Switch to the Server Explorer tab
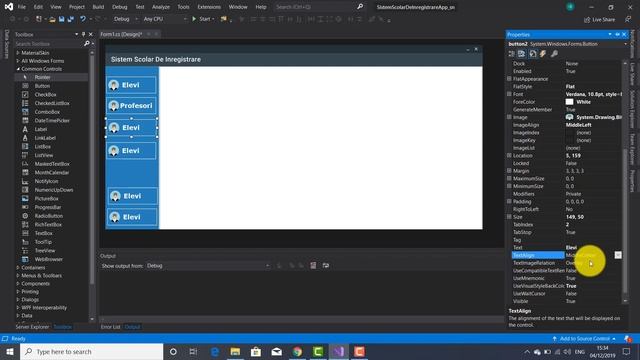Screen dimensions: 640x360 (x=32, y=327)
